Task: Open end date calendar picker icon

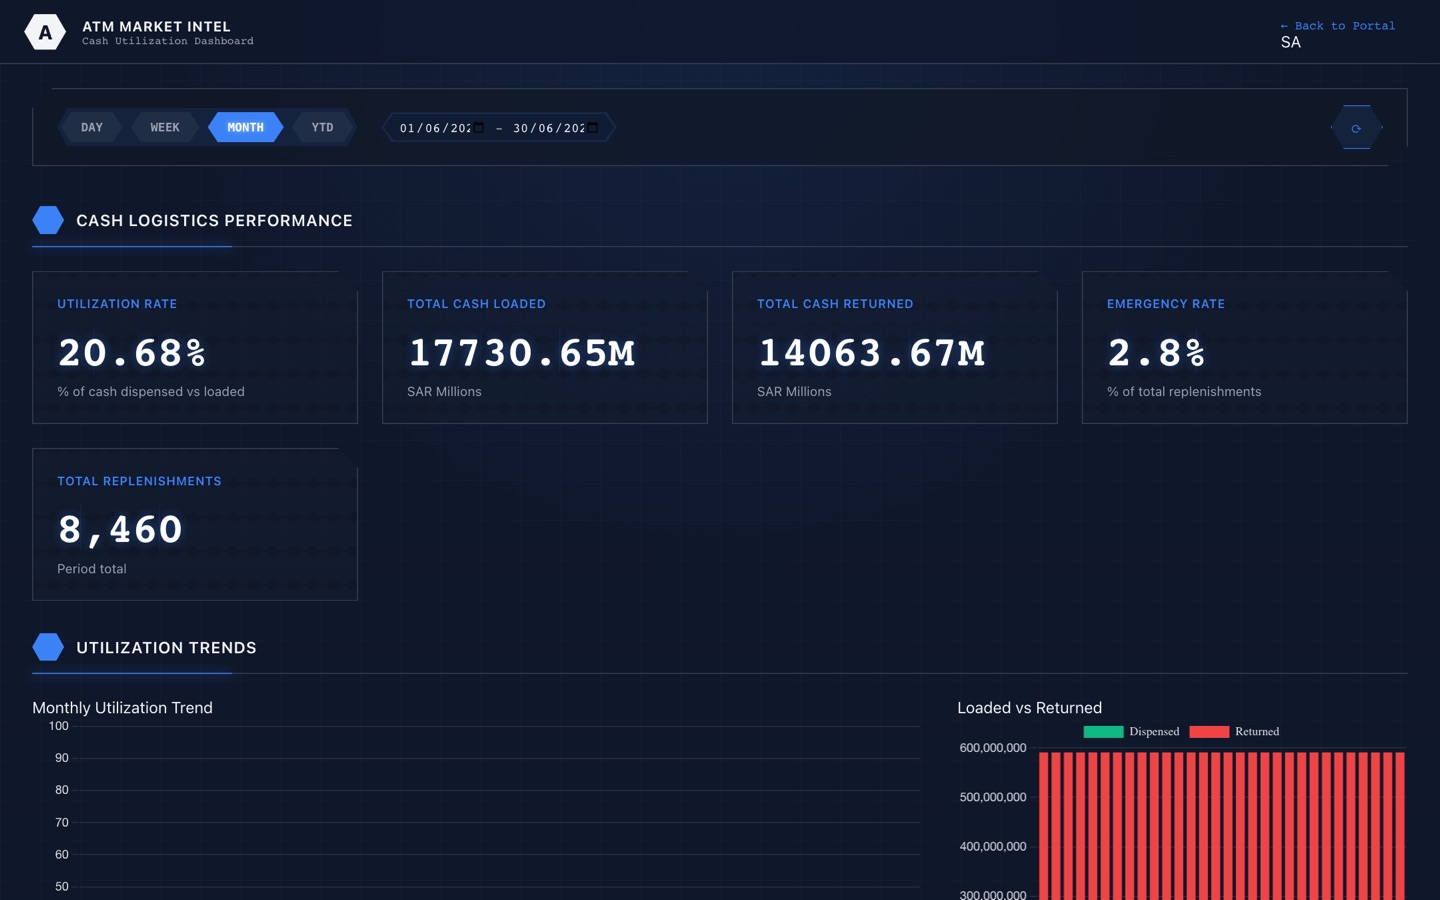Action: point(592,128)
